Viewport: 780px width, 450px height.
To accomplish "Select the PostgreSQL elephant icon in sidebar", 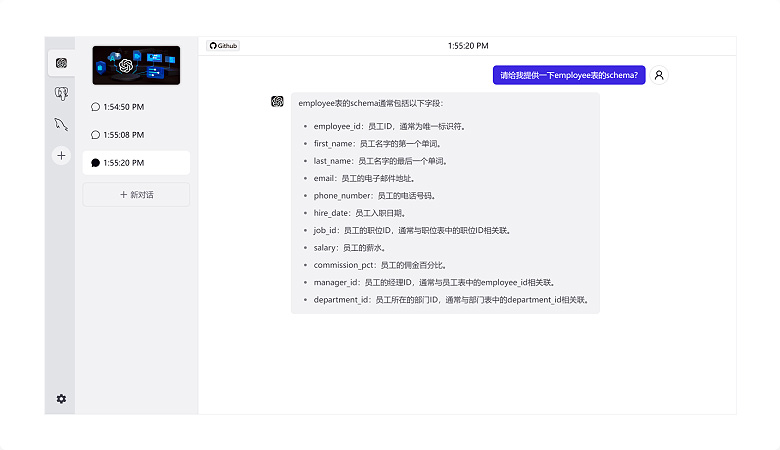I will pos(61,93).
